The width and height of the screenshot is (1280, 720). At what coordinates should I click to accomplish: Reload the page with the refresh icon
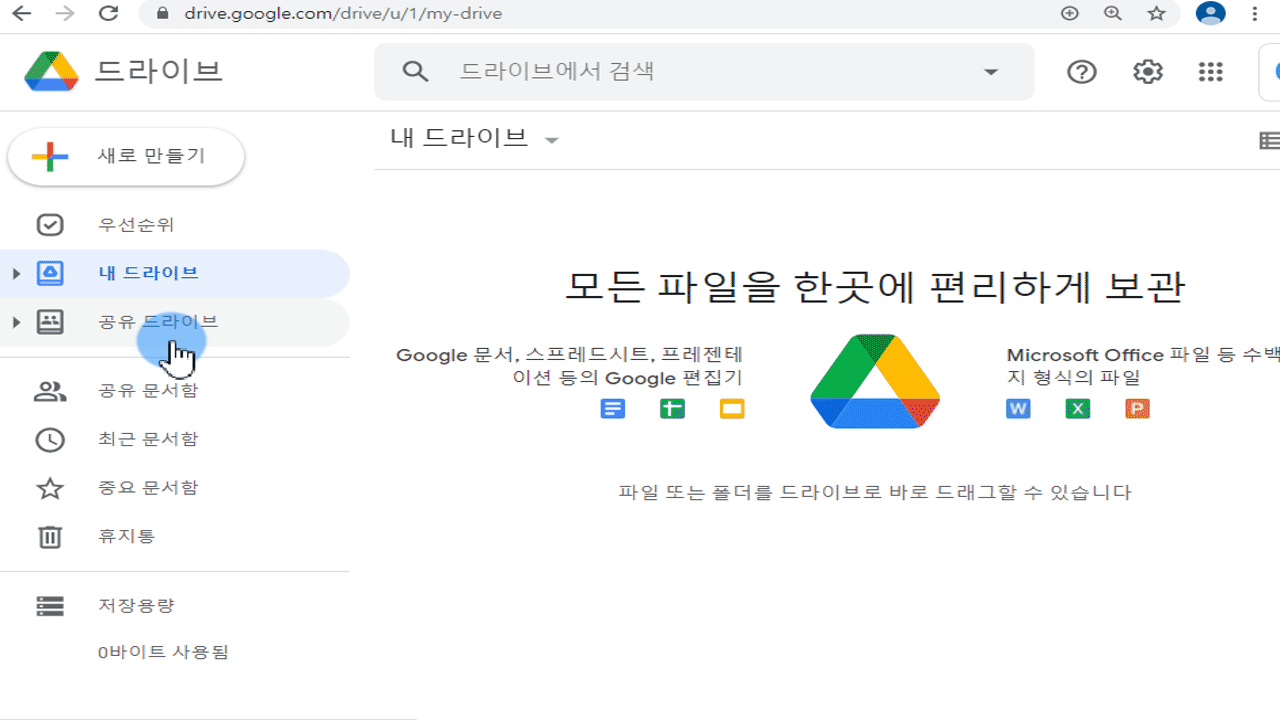(109, 14)
